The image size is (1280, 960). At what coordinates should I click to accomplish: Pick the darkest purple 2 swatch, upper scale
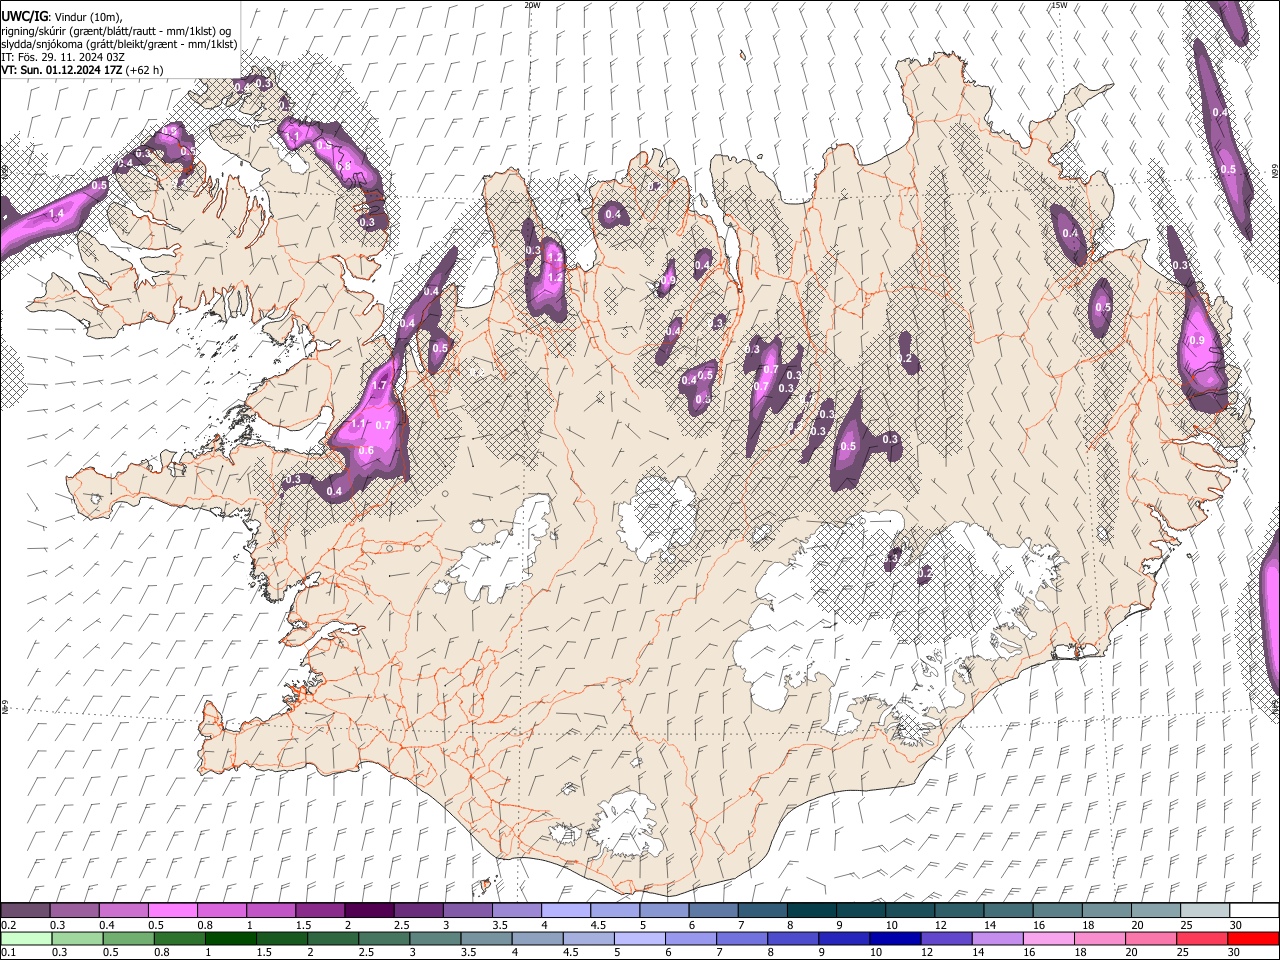368,911
